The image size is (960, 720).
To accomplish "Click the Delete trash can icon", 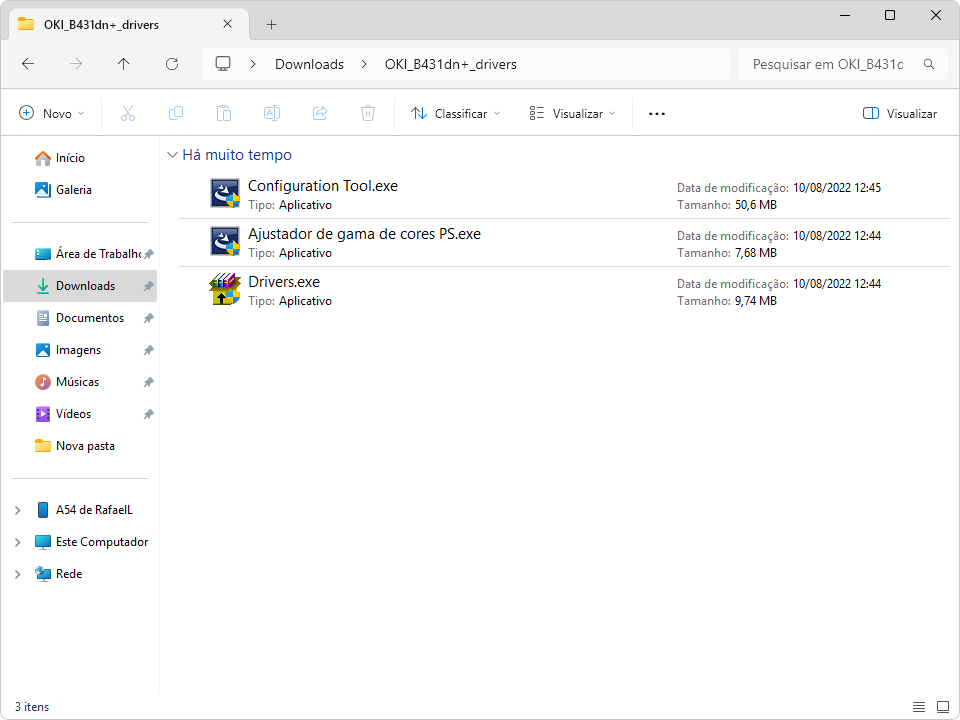I will pyautogui.click(x=367, y=113).
